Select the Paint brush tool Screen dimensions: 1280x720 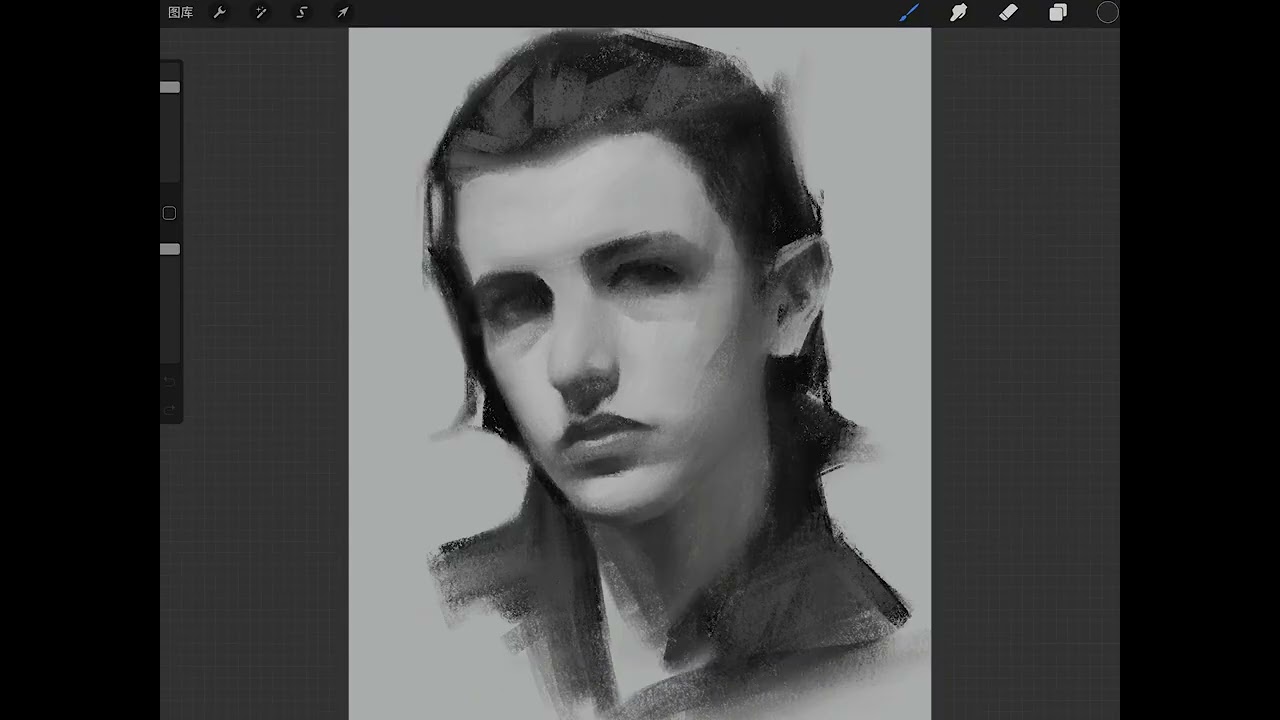pos(909,13)
